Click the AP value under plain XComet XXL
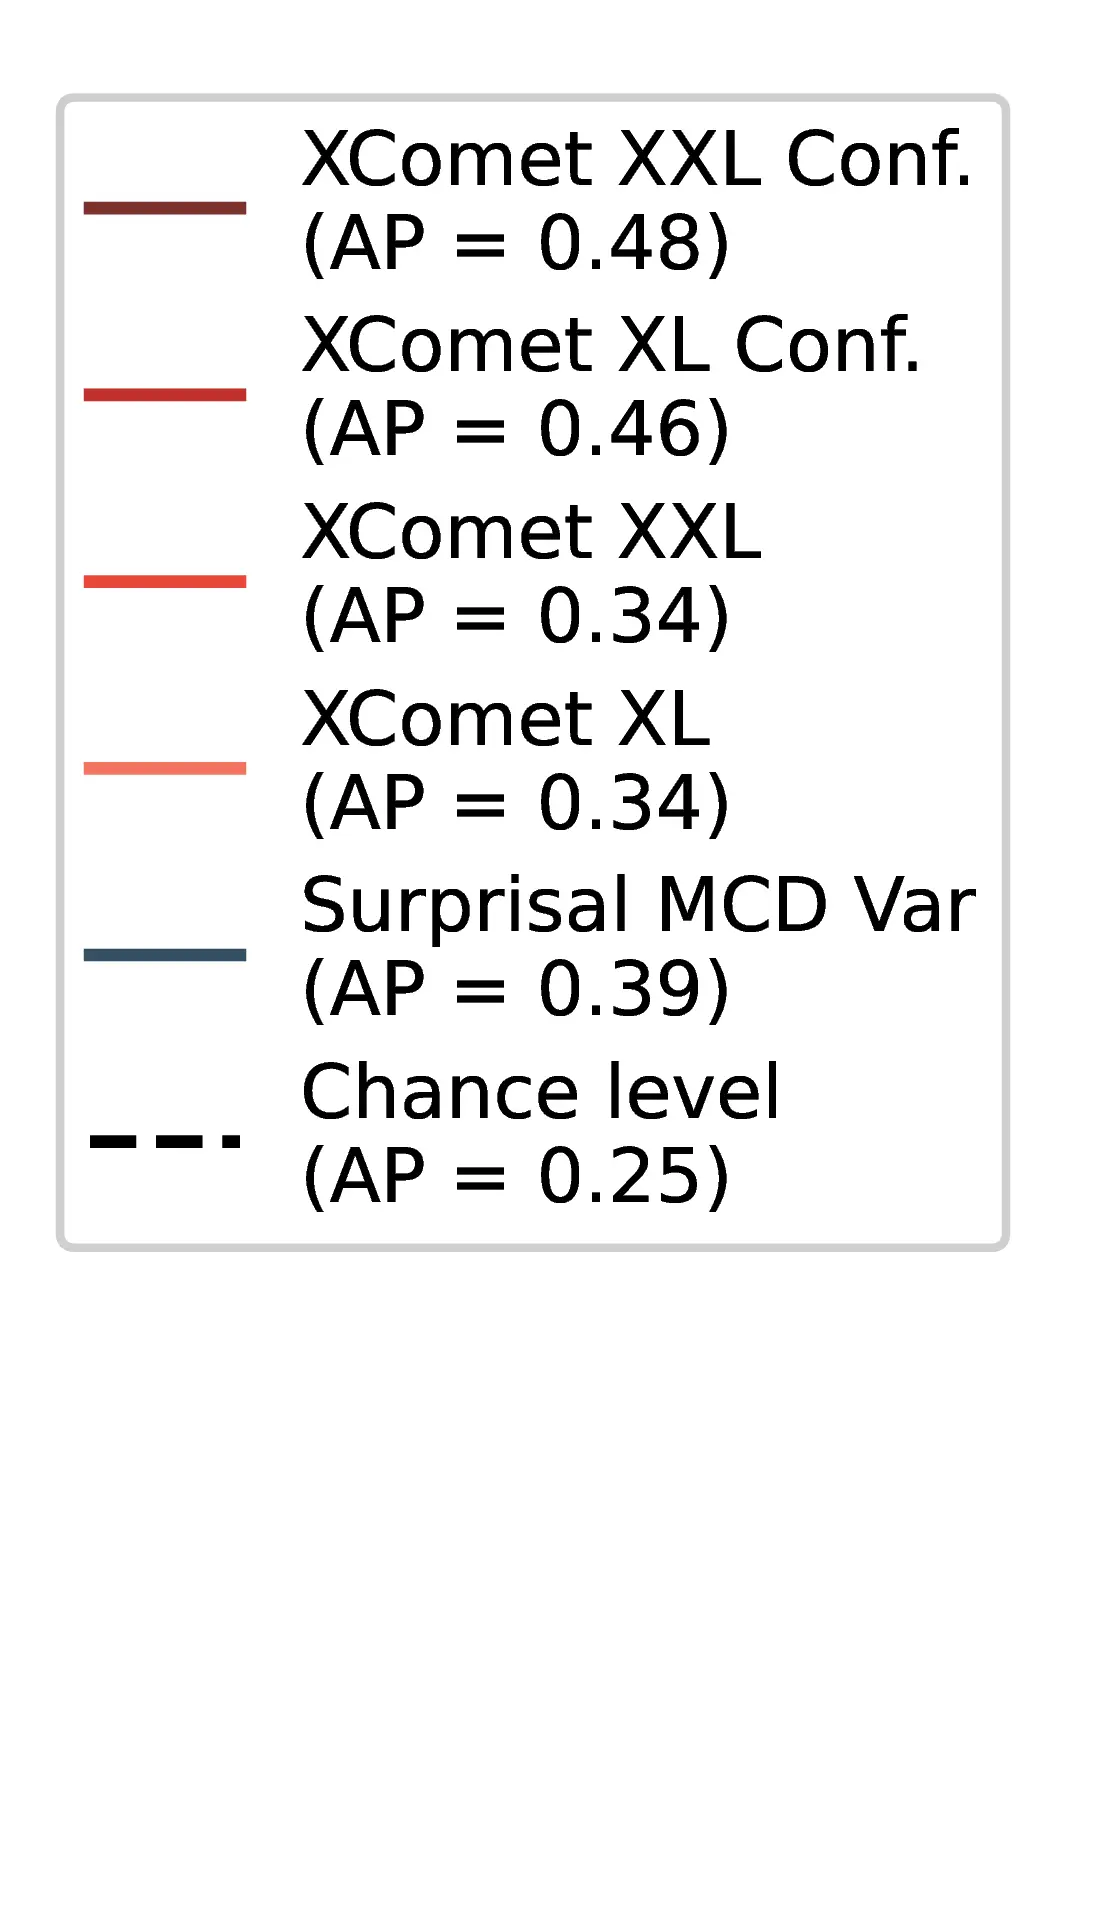The image size is (1104, 1920). point(516,617)
